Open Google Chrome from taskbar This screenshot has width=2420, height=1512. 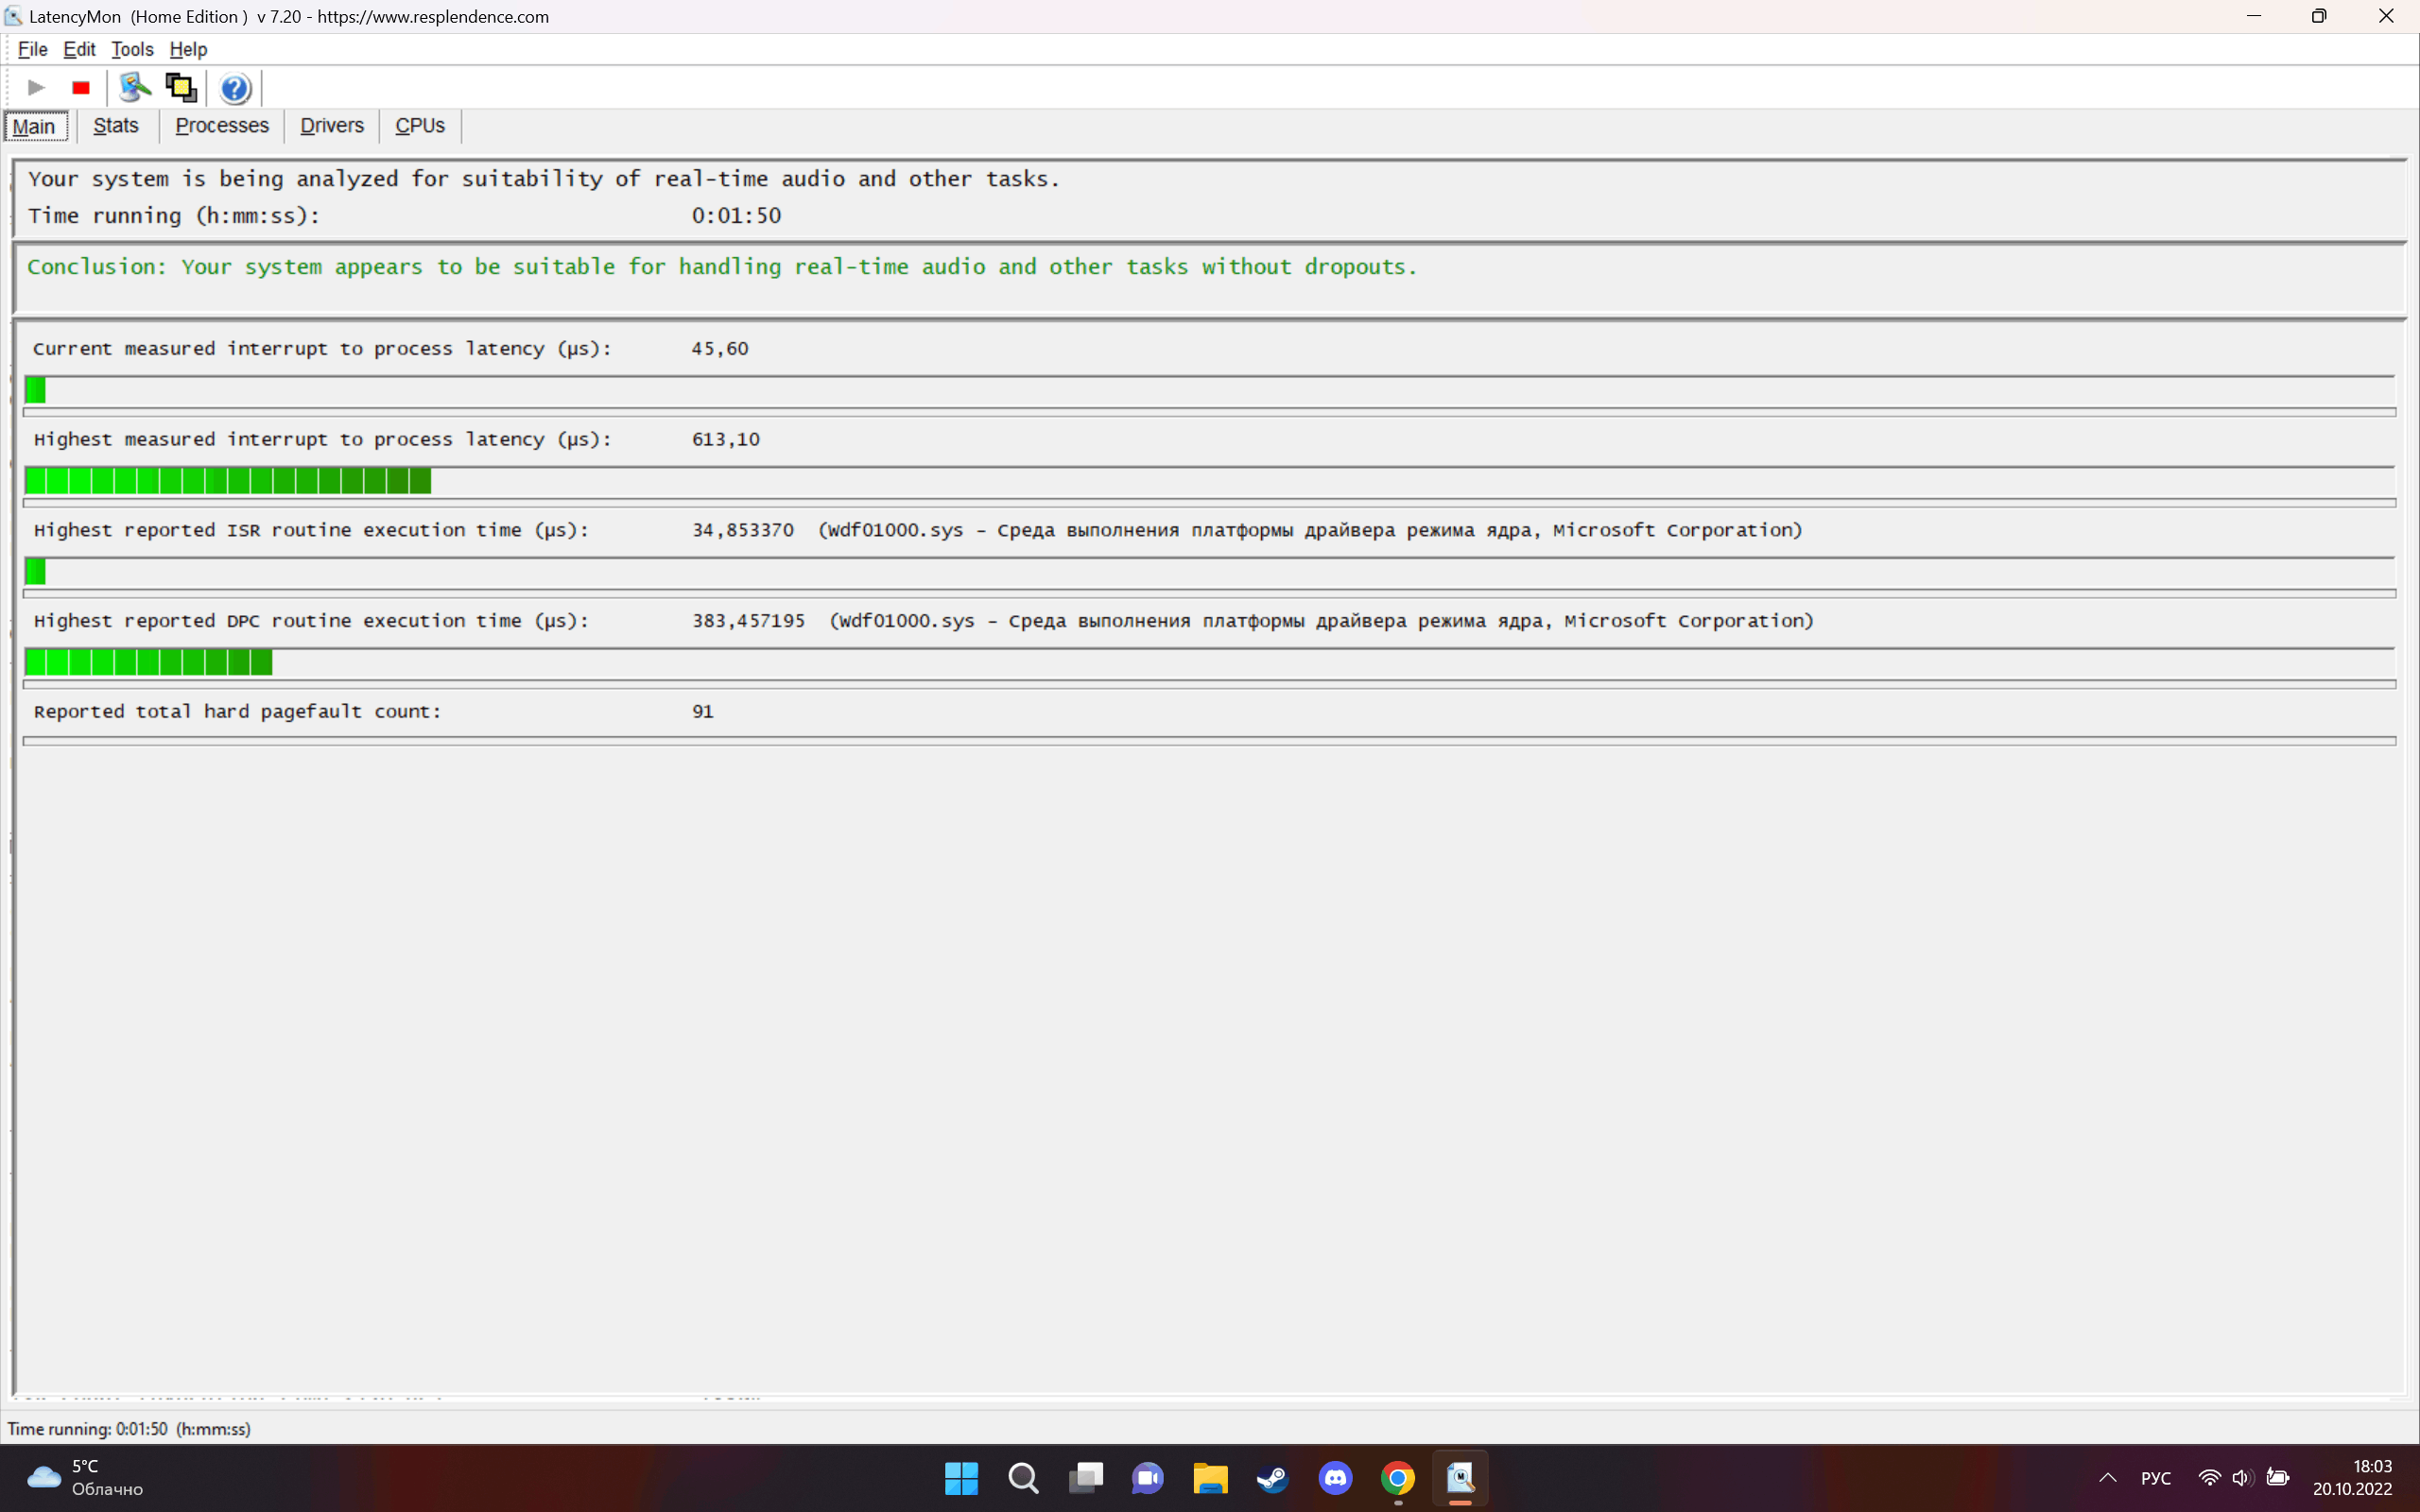pyautogui.click(x=1398, y=1478)
